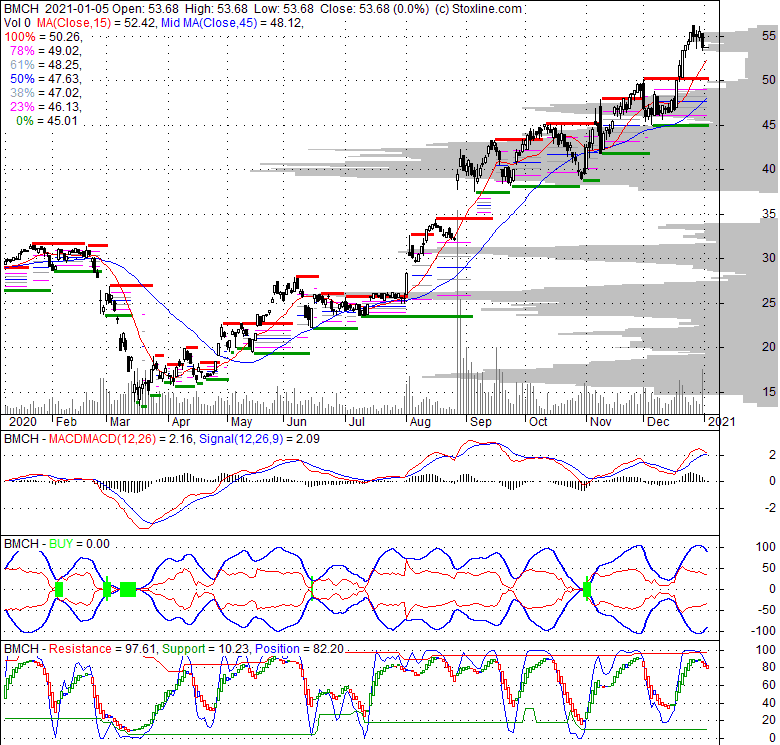
Task: Click the Nov label on the time axis
Action: [x=600, y=422]
